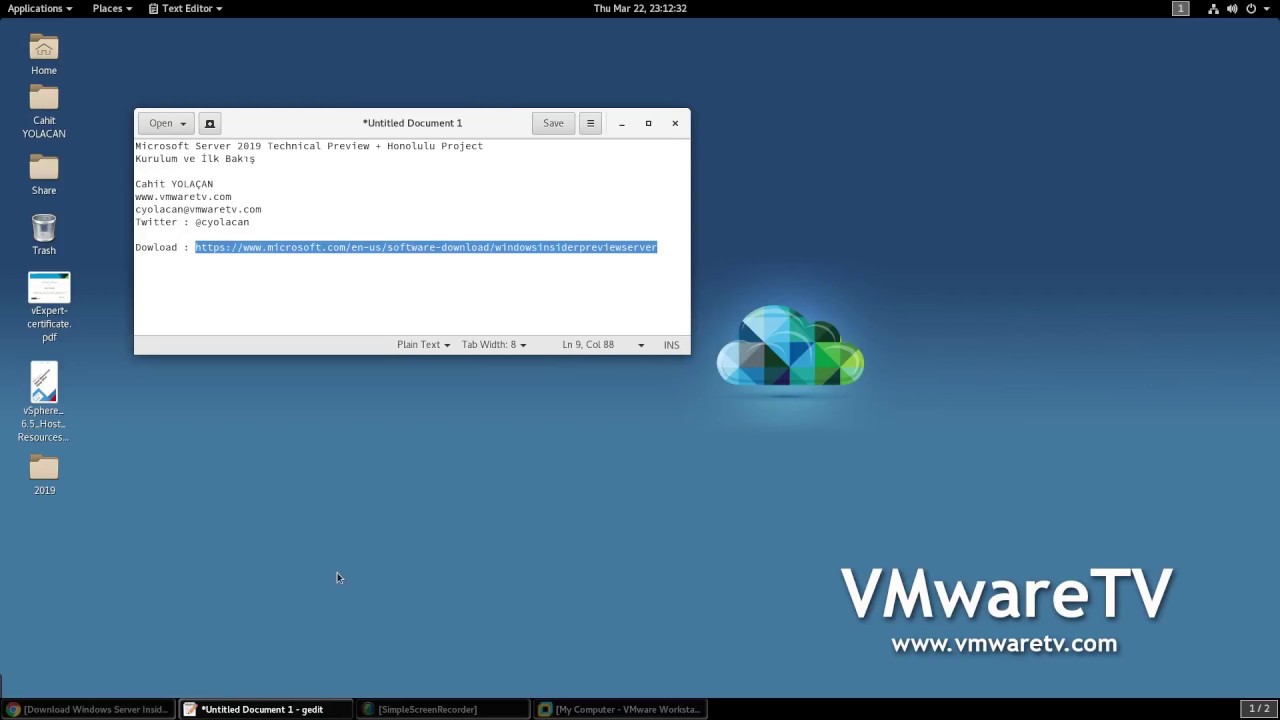Click the 'Twitter : @cyolacan' line
The height and width of the screenshot is (720, 1280).
(192, 222)
